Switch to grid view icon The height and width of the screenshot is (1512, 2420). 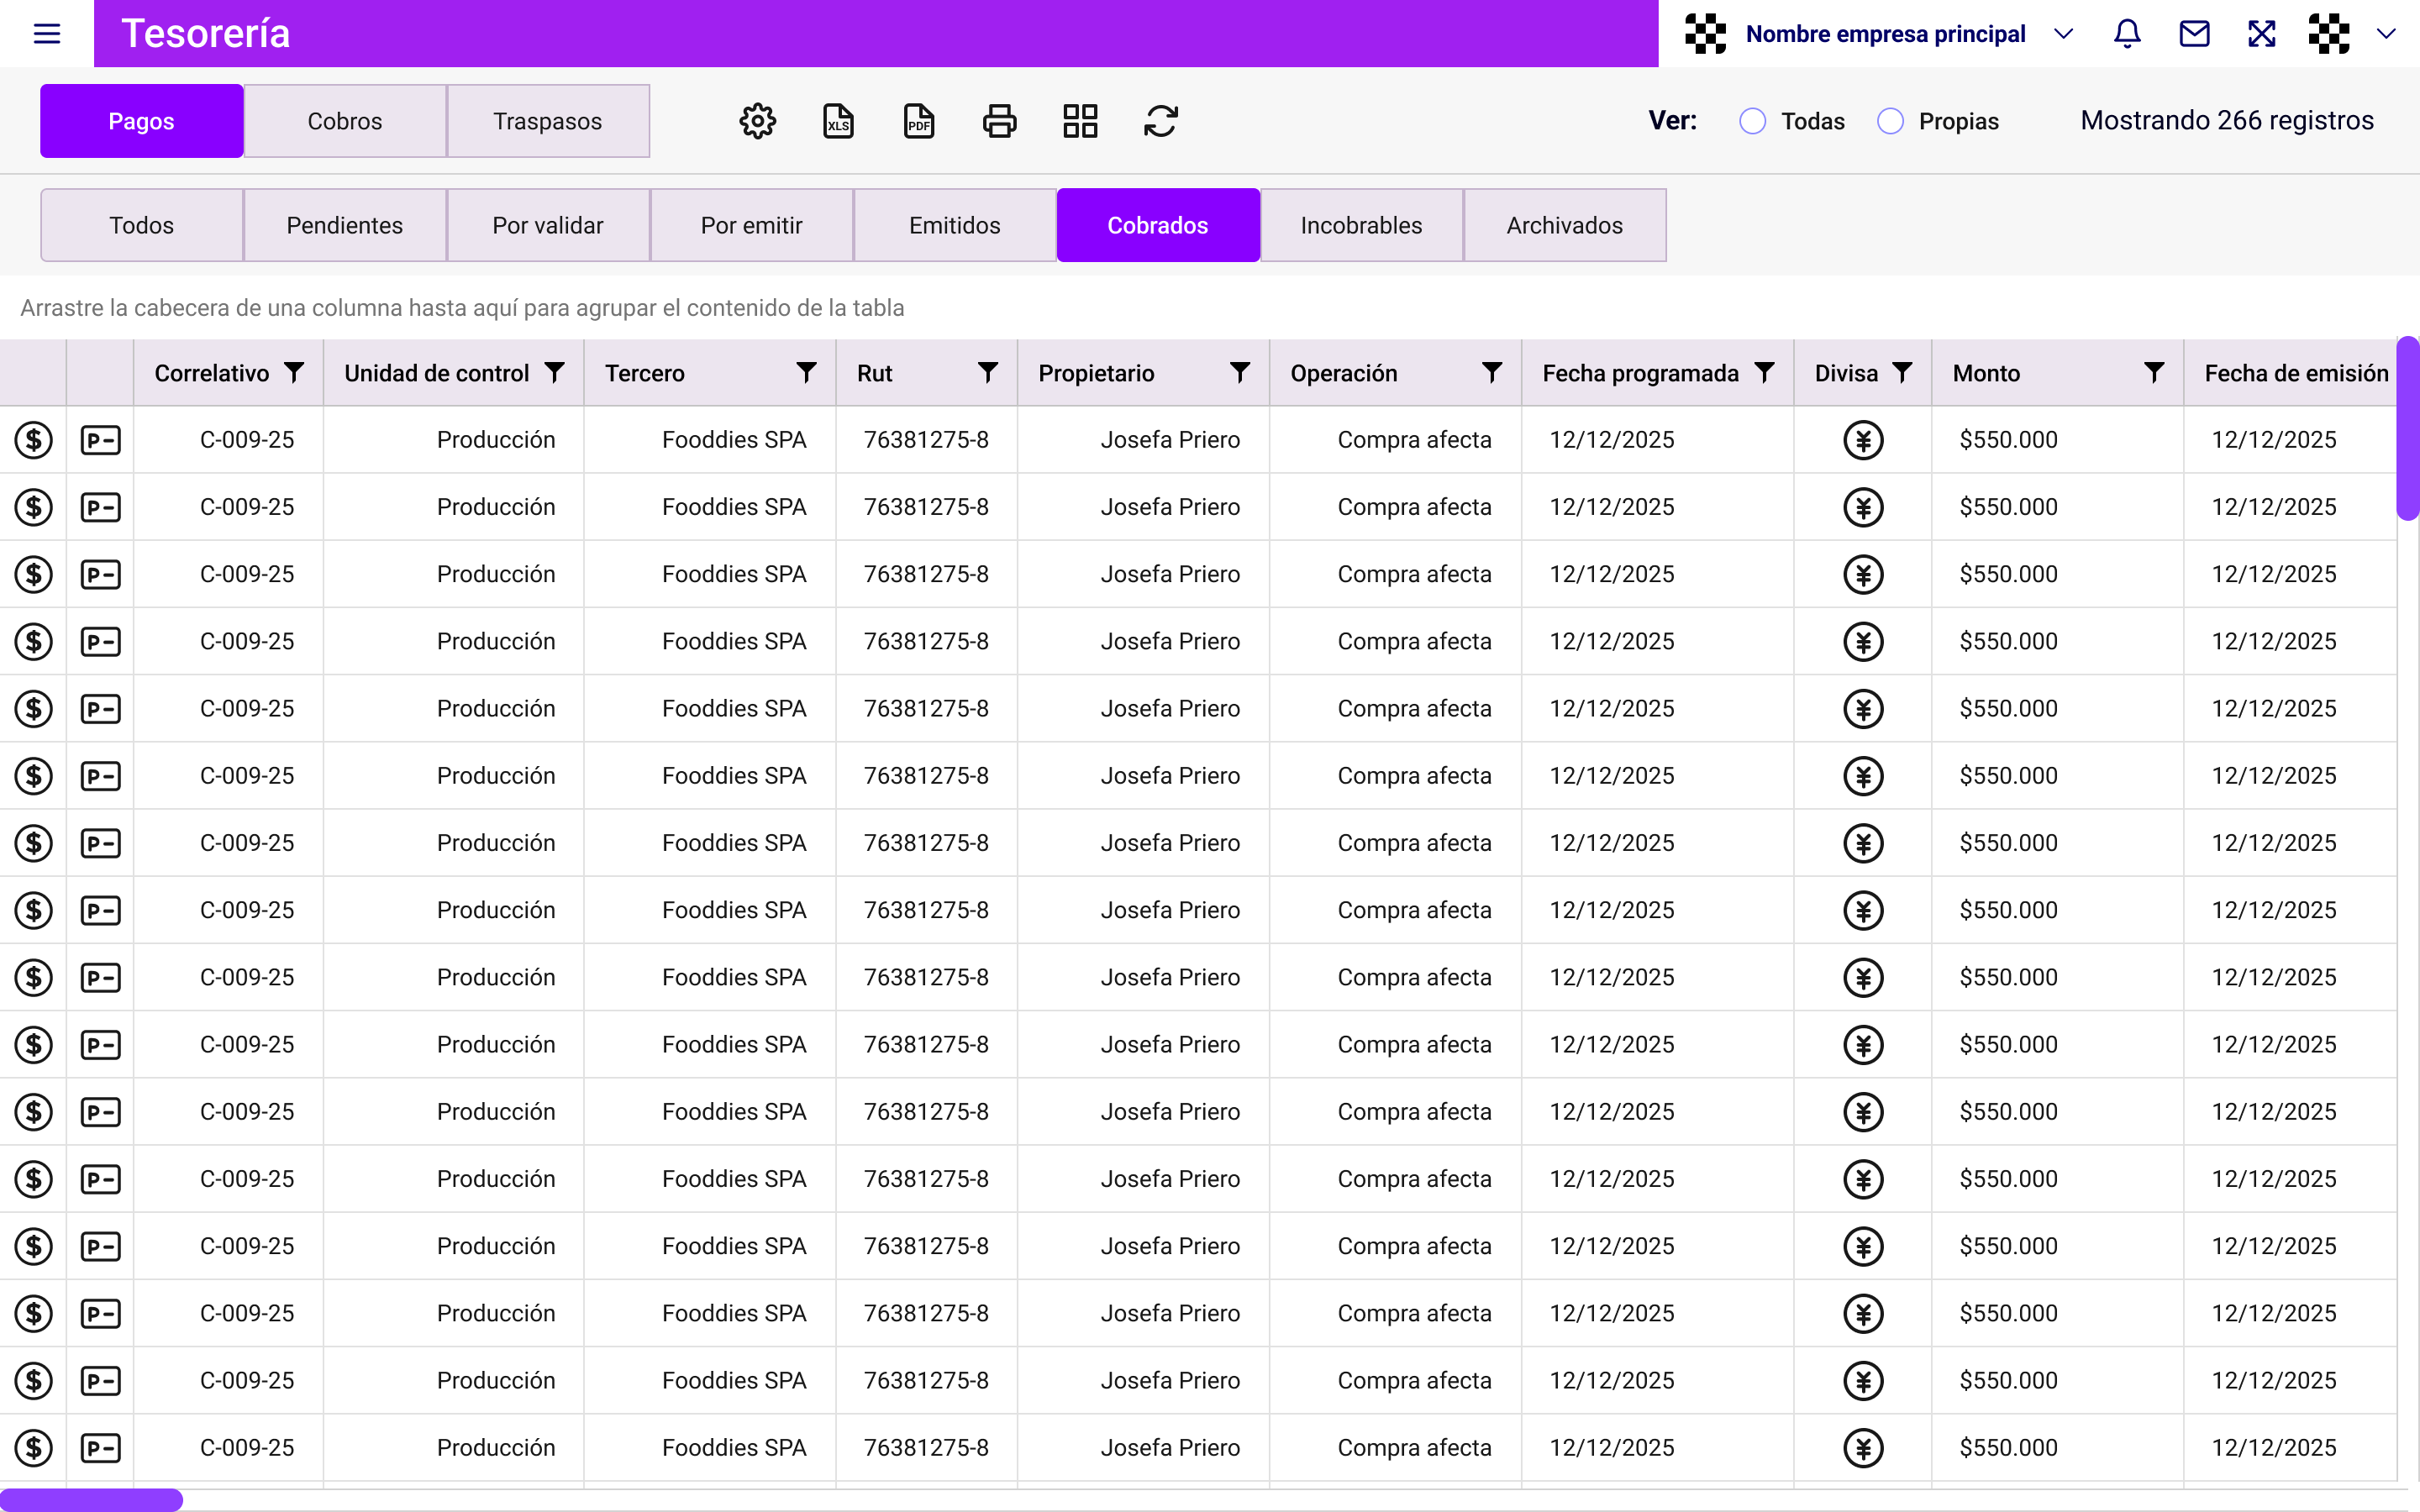pyautogui.click(x=1080, y=121)
